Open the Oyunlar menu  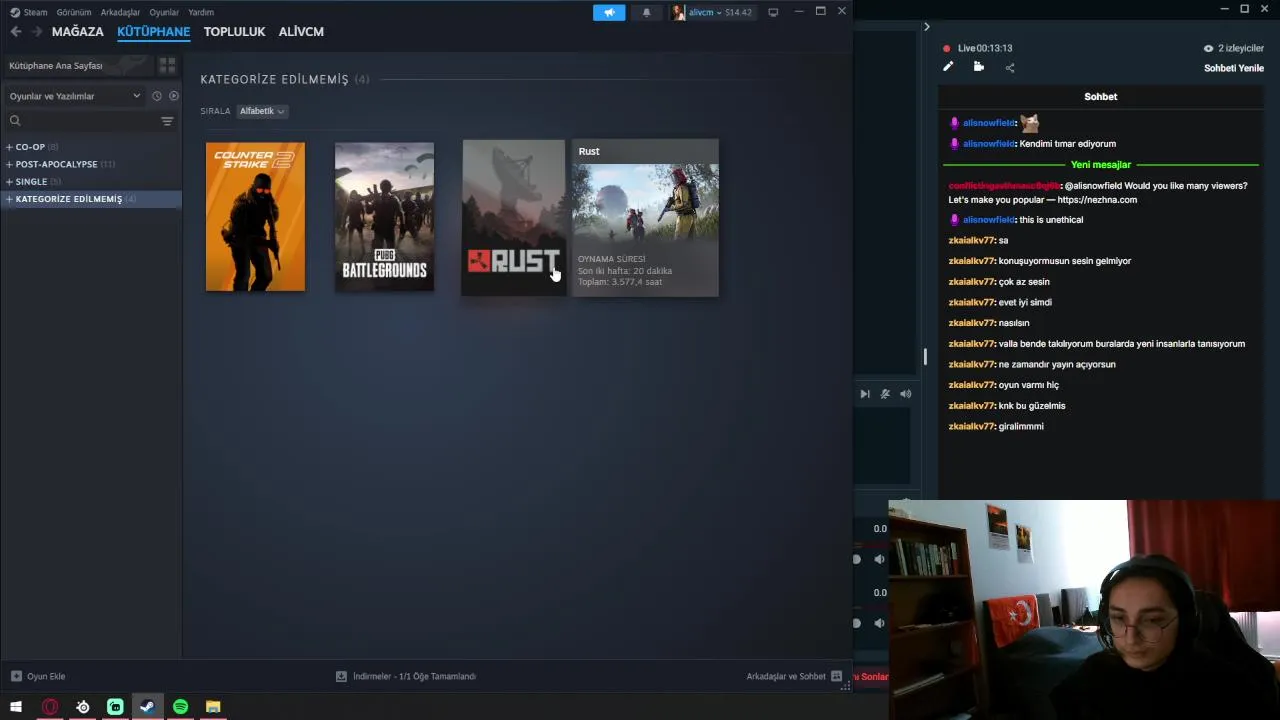[x=164, y=12]
